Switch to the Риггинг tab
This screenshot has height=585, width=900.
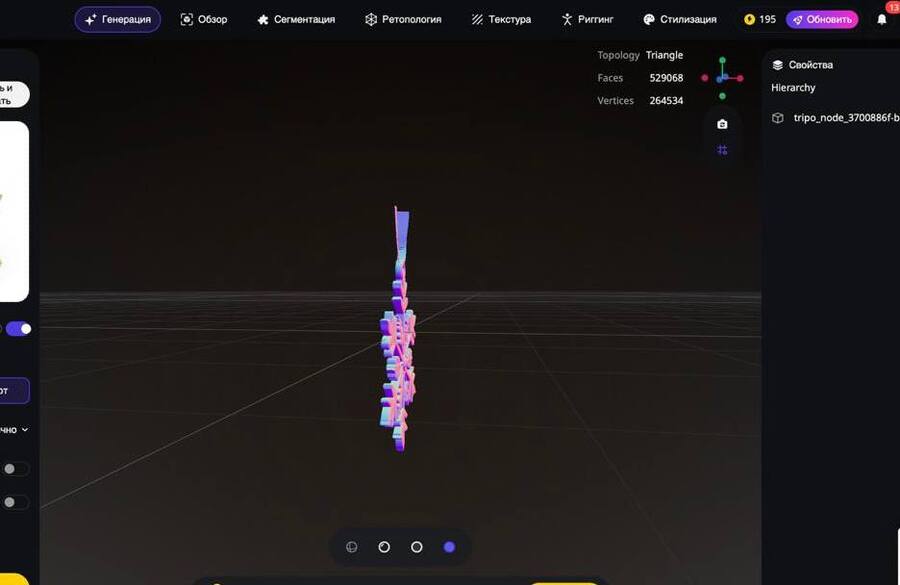point(587,20)
